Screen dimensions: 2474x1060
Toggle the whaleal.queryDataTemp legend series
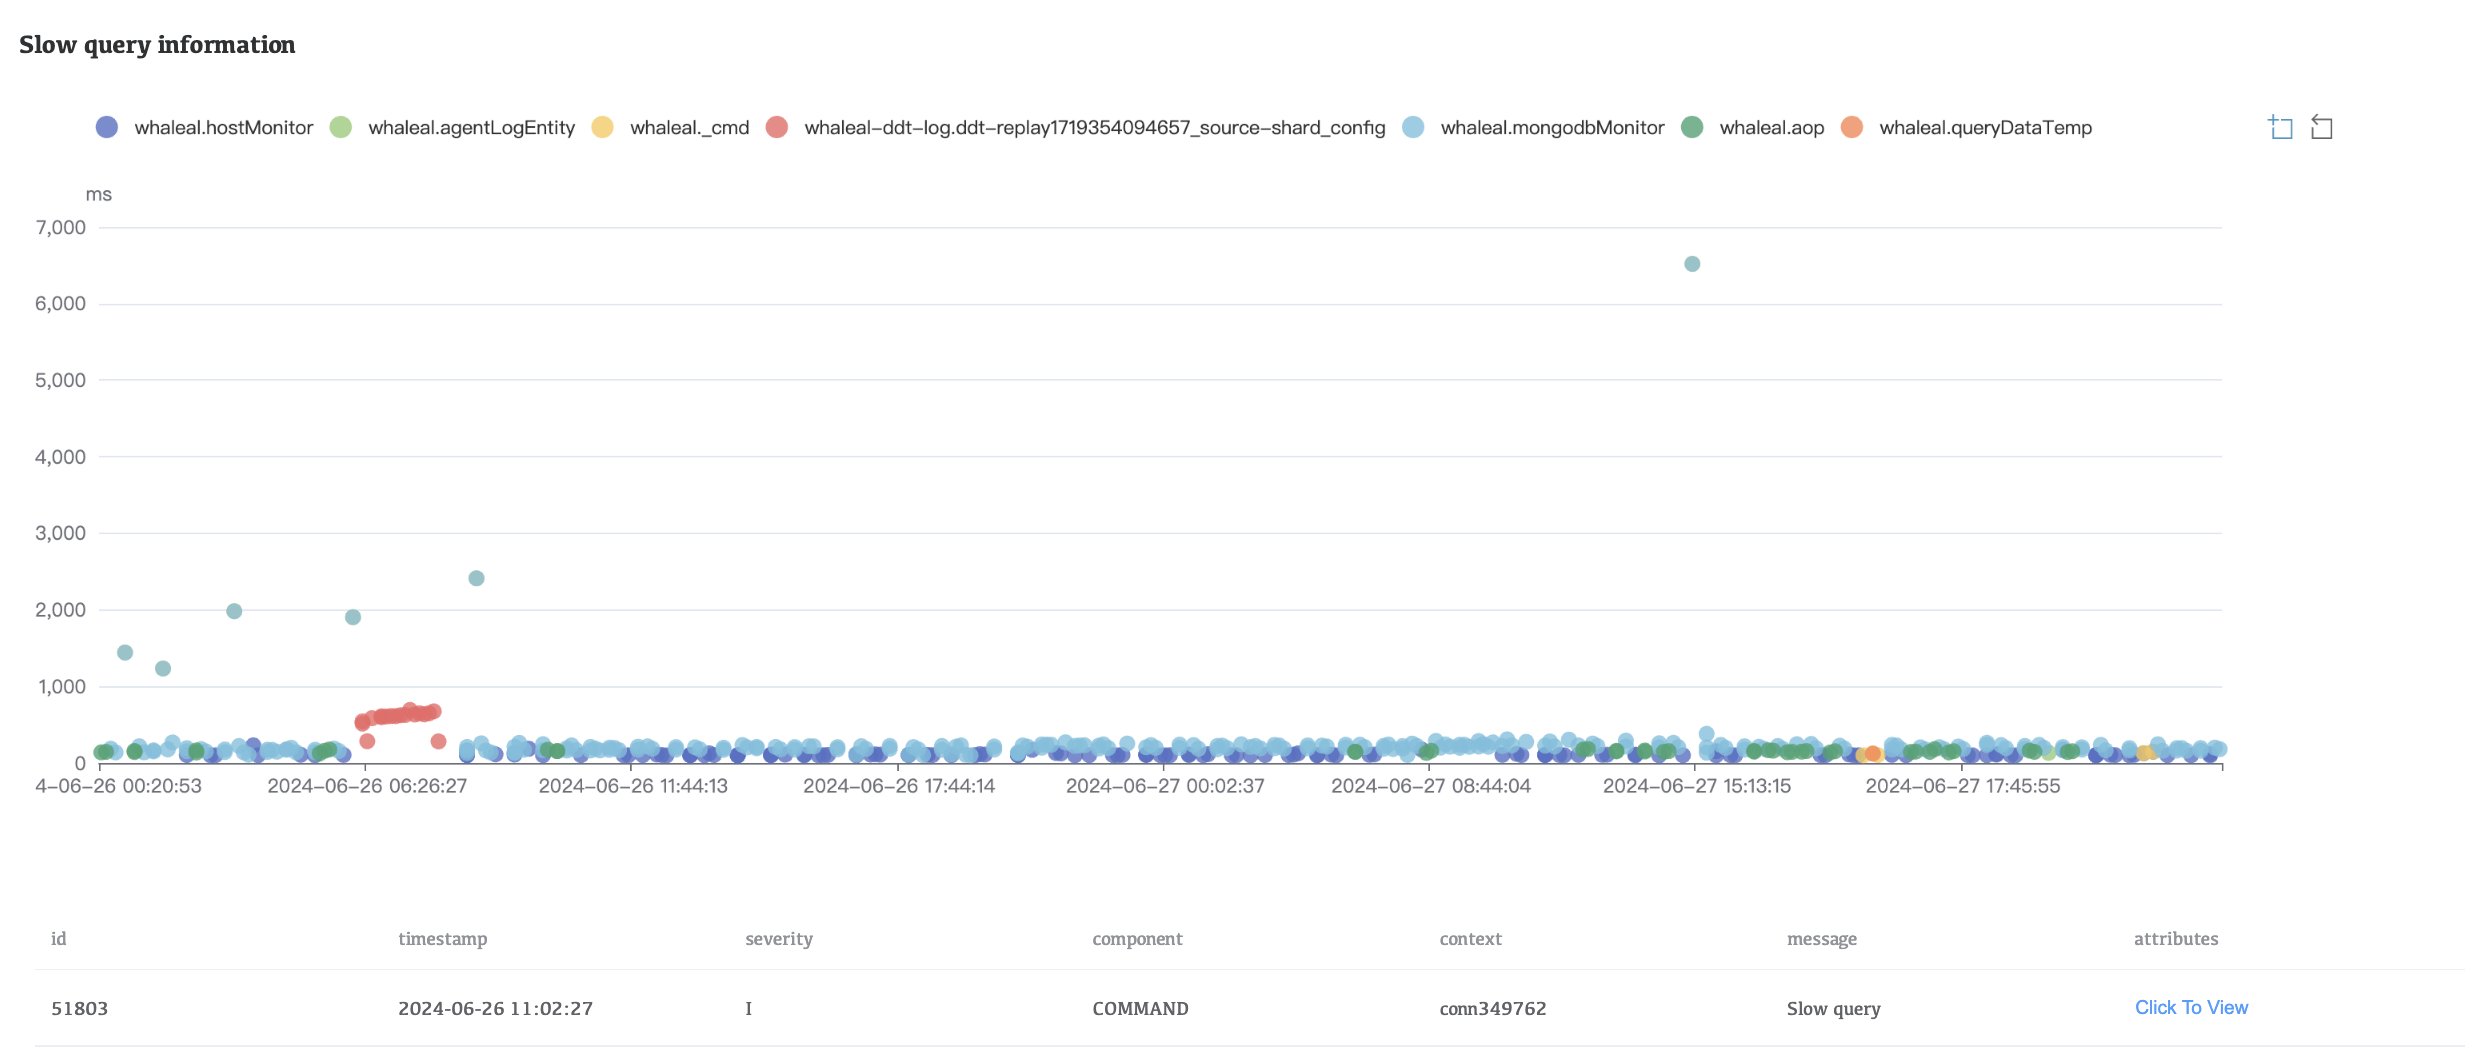click(1966, 127)
